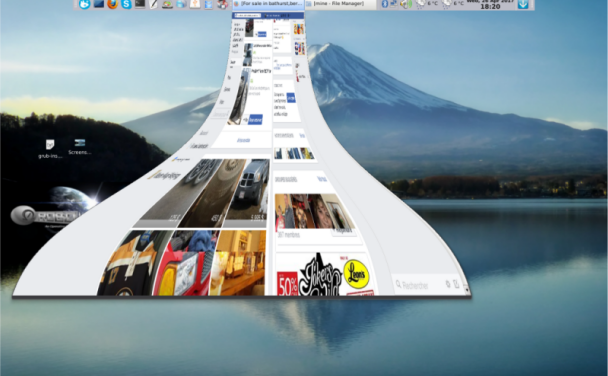Click the blue download arrow panel icon
This screenshot has height=376, width=608.
point(523,4)
